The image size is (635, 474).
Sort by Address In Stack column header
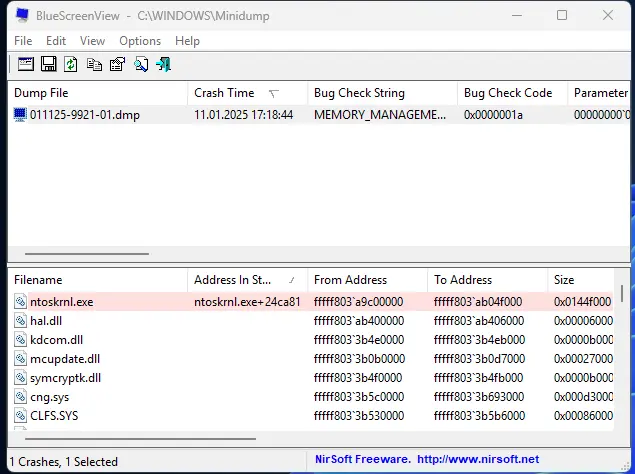point(247,280)
